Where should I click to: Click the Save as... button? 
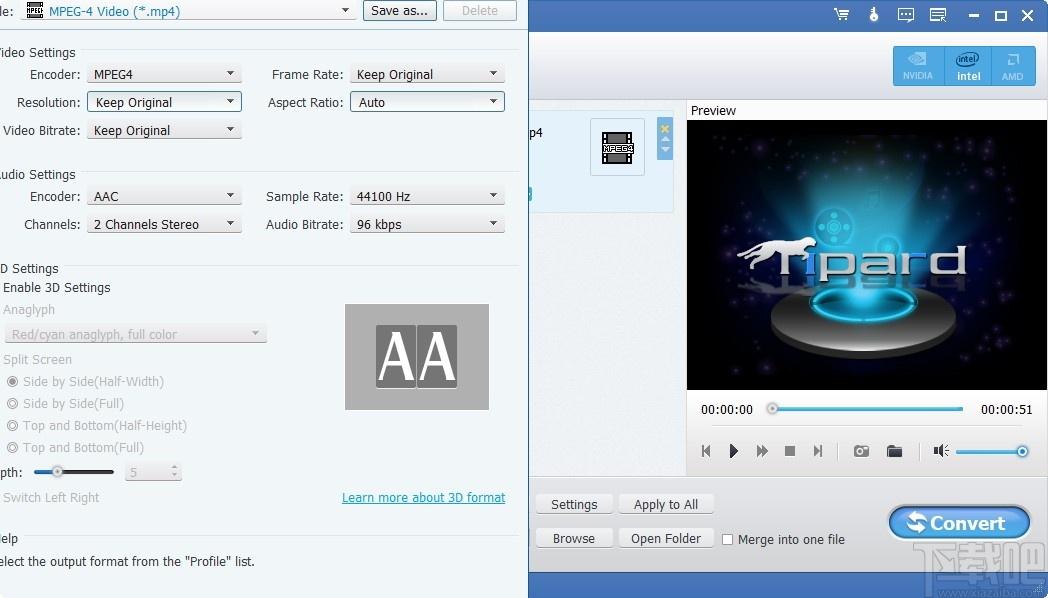click(400, 11)
